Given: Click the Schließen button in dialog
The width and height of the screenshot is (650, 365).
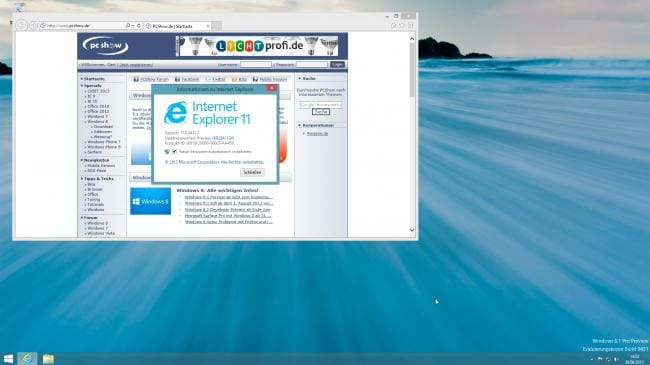Looking at the screenshot, I should click(252, 172).
